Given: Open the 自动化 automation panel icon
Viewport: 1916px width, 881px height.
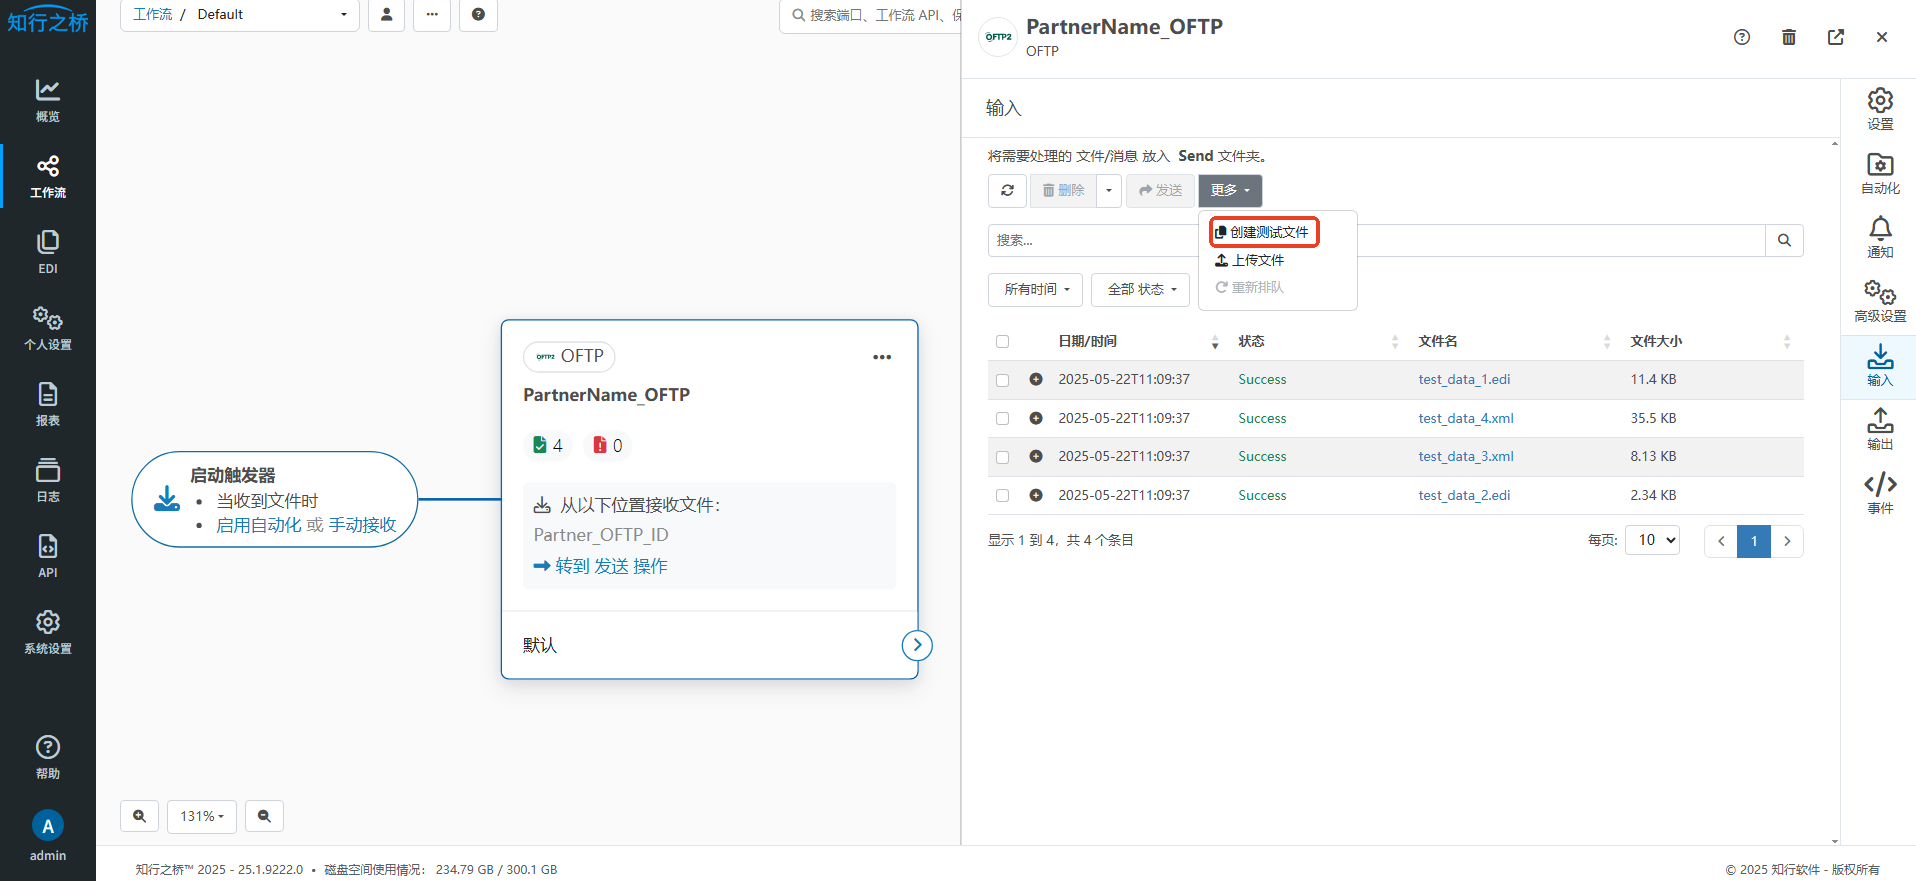Looking at the screenshot, I should [1879, 173].
